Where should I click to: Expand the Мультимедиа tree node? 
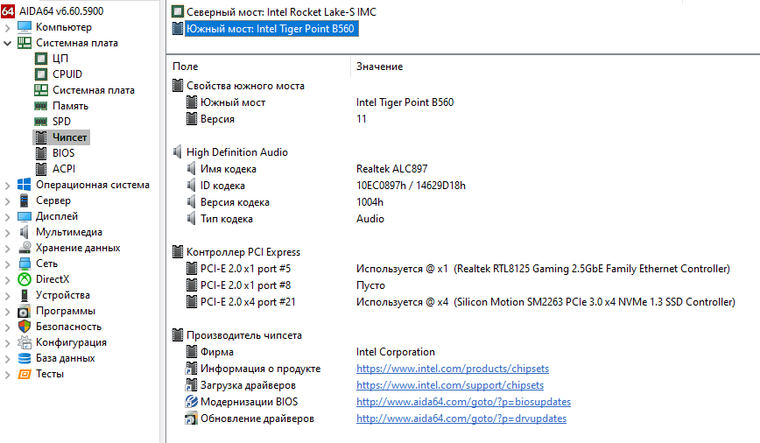coord(7,233)
